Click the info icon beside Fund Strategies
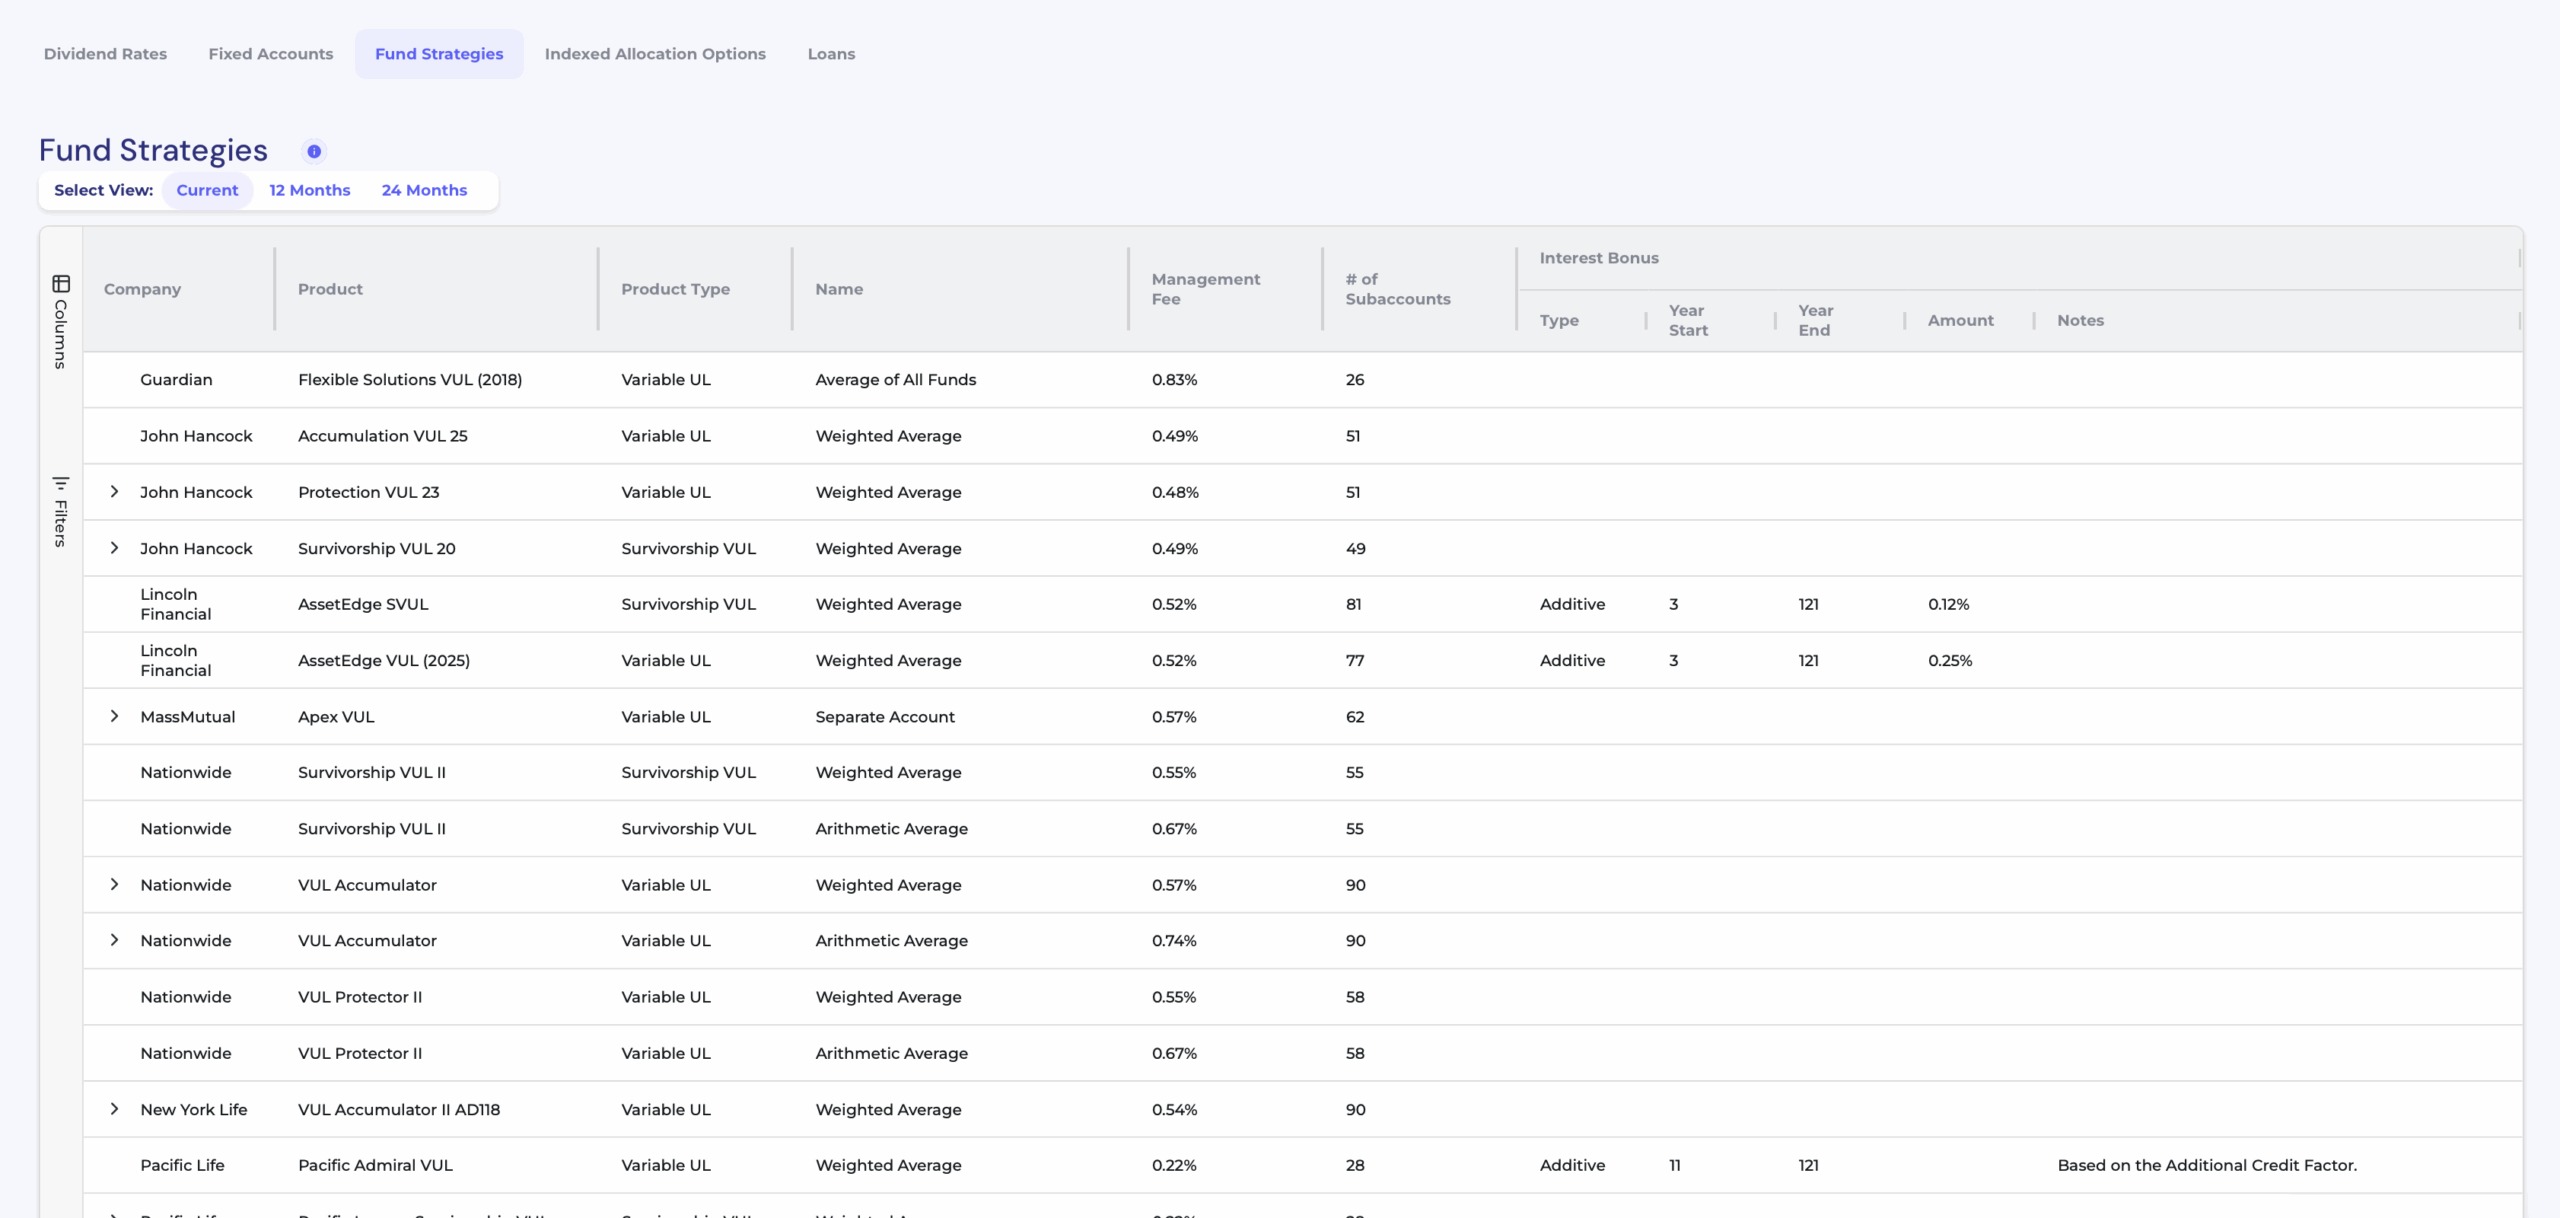This screenshot has width=2560, height=1218. tap(314, 151)
